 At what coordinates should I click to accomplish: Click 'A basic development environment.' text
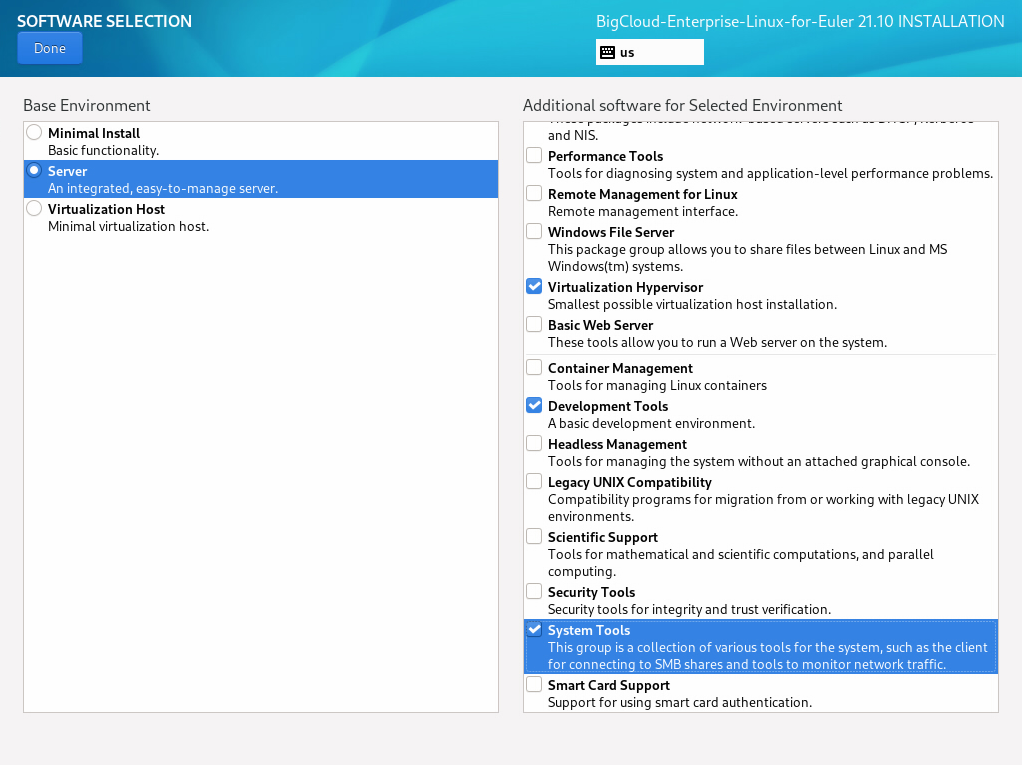(x=651, y=424)
